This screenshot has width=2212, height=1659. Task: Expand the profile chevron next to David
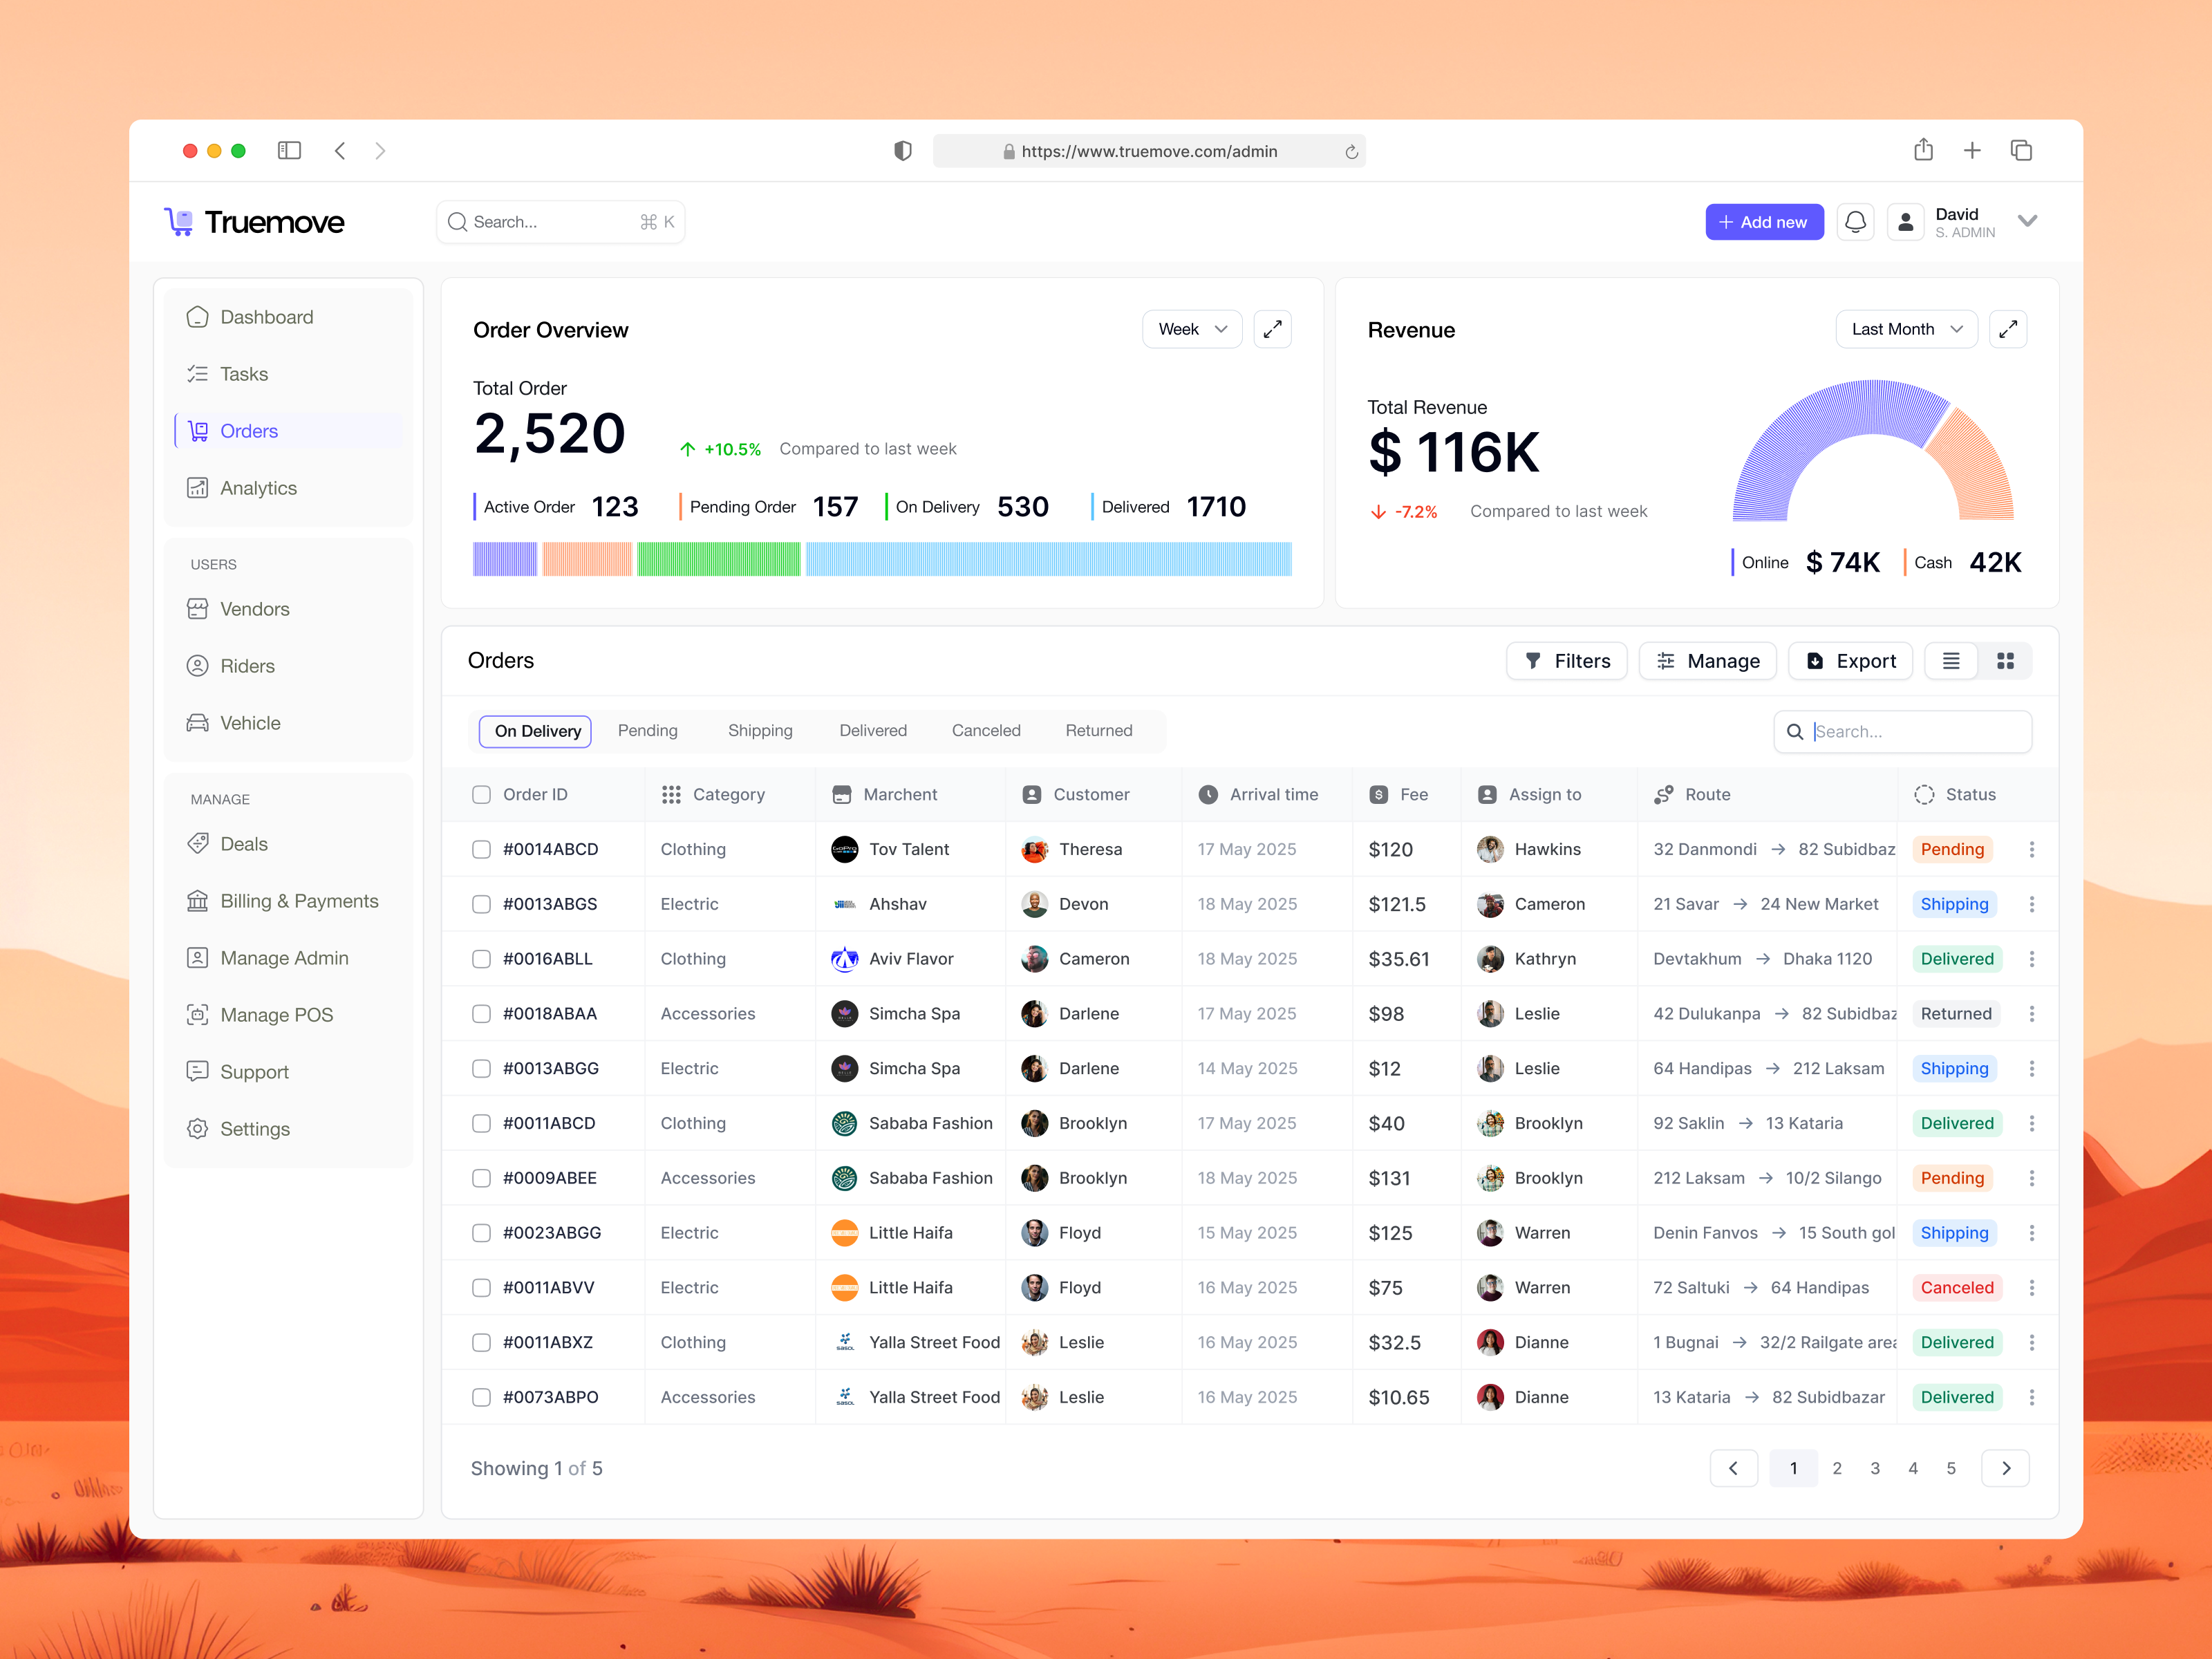click(x=2028, y=221)
